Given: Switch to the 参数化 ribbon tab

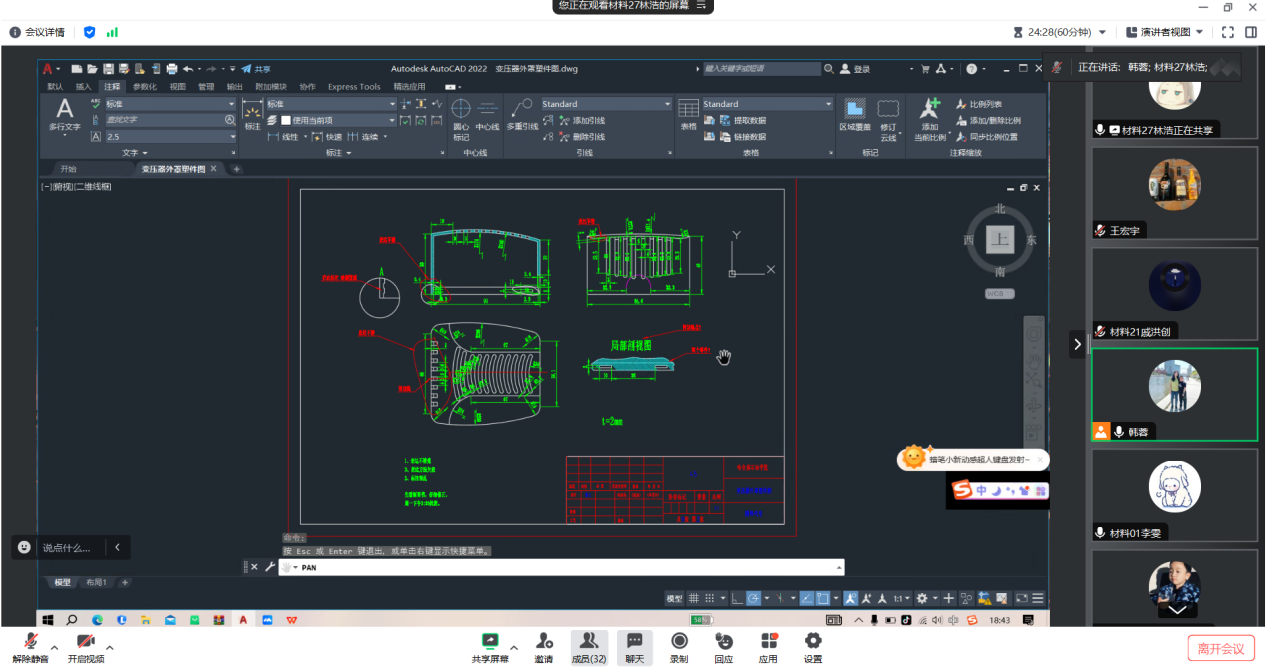Looking at the screenshot, I should pyautogui.click(x=144, y=87).
